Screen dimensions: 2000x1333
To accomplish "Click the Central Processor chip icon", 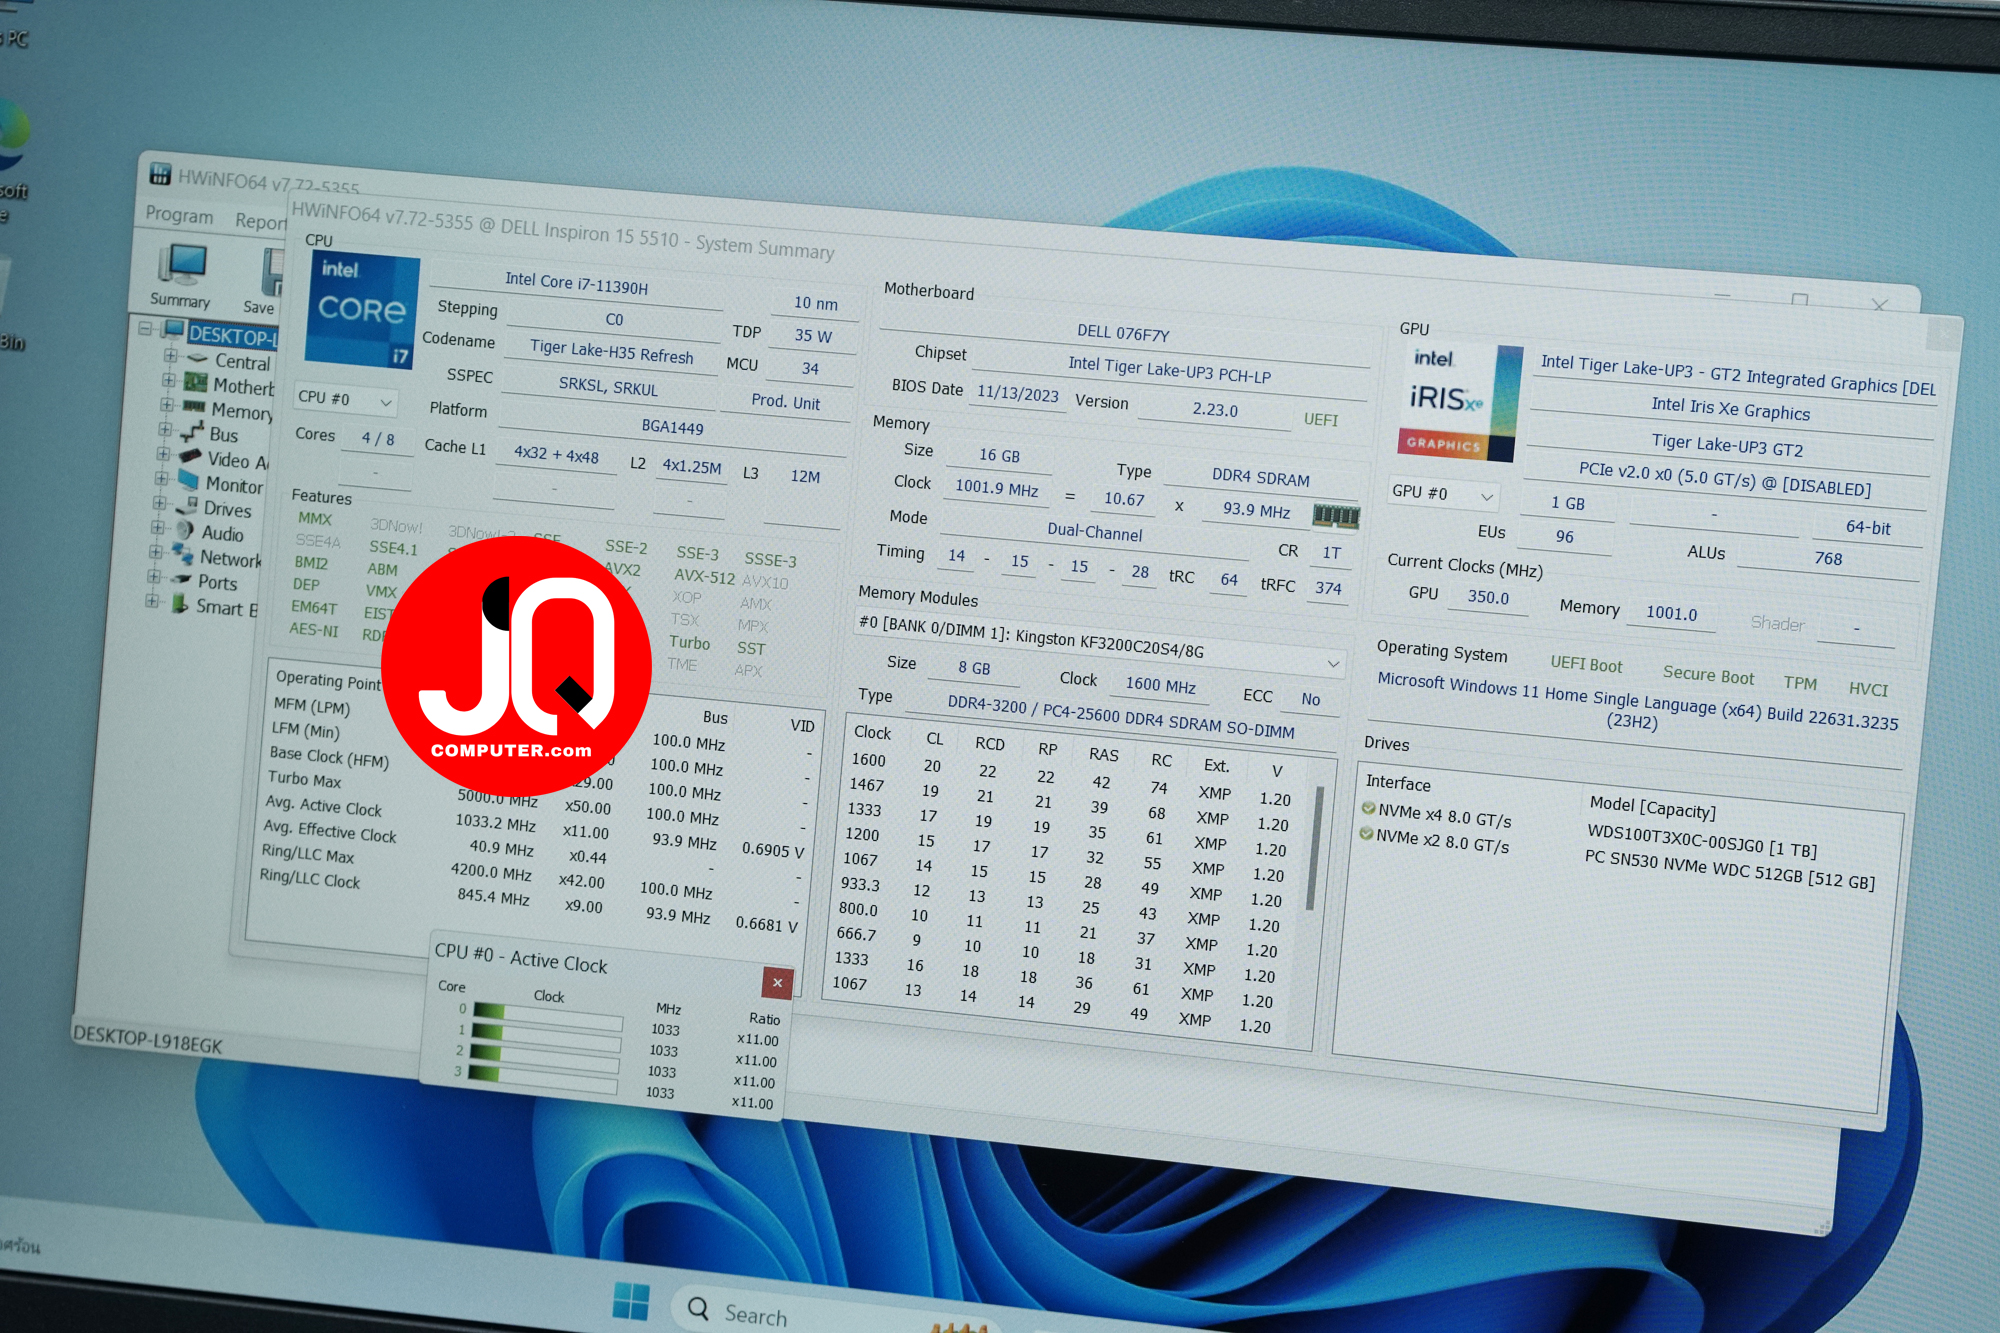I will click(197, 358).
